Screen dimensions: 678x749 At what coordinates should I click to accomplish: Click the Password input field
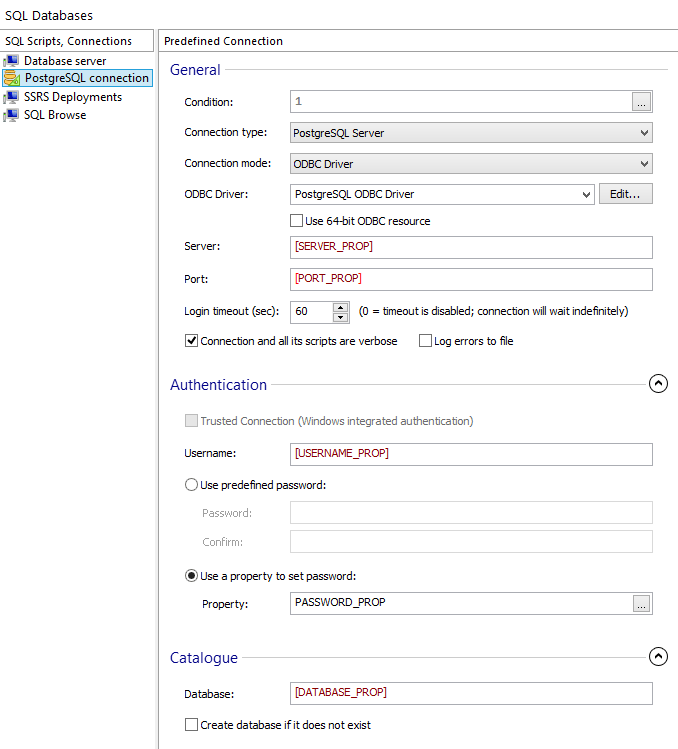click(x=471, y=513)
